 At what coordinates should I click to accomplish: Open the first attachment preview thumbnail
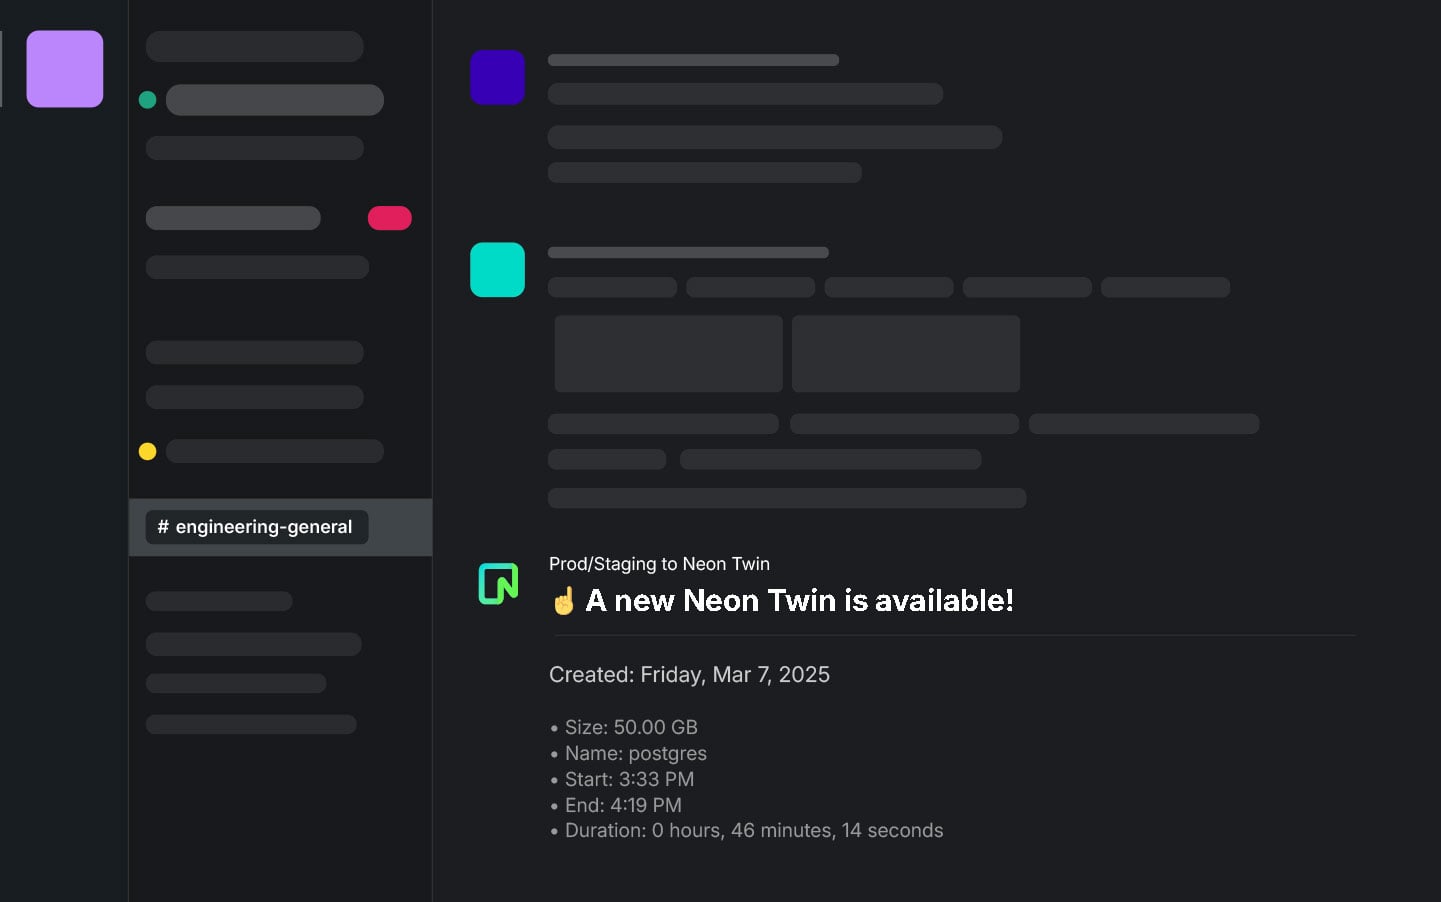(667, 353)
